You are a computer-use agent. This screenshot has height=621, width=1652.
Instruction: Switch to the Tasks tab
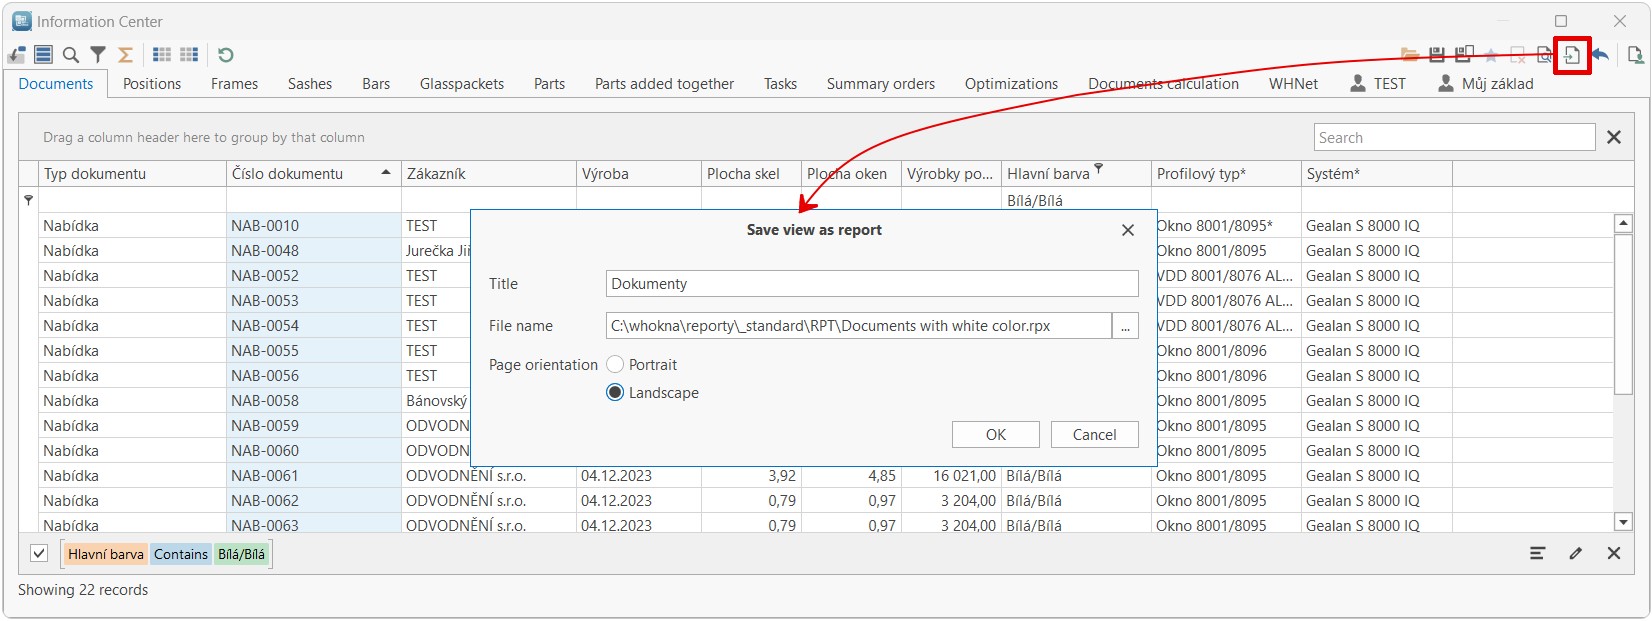click(x=780, y=84)
